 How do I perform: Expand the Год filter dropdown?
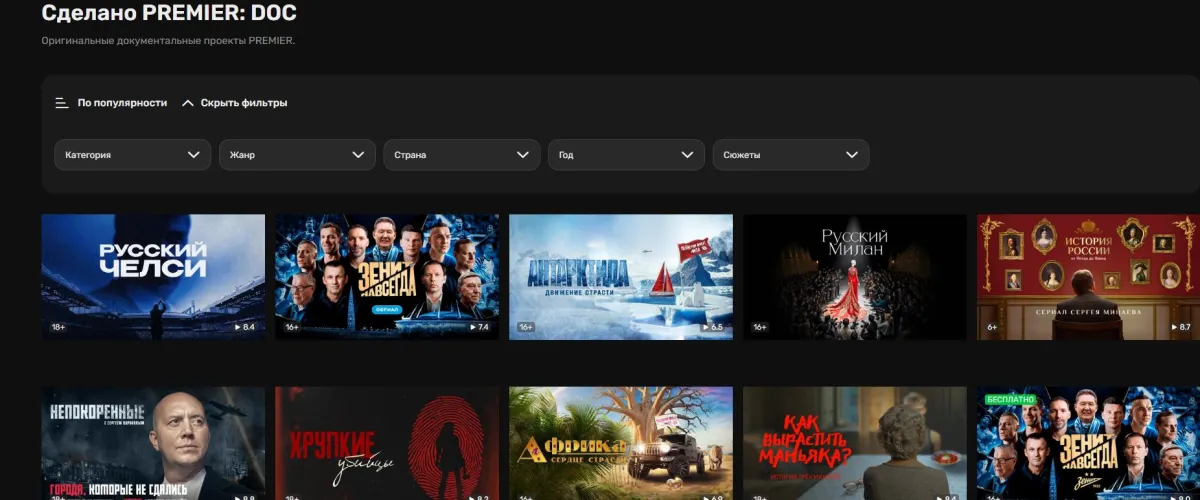(x=626, y=155)
